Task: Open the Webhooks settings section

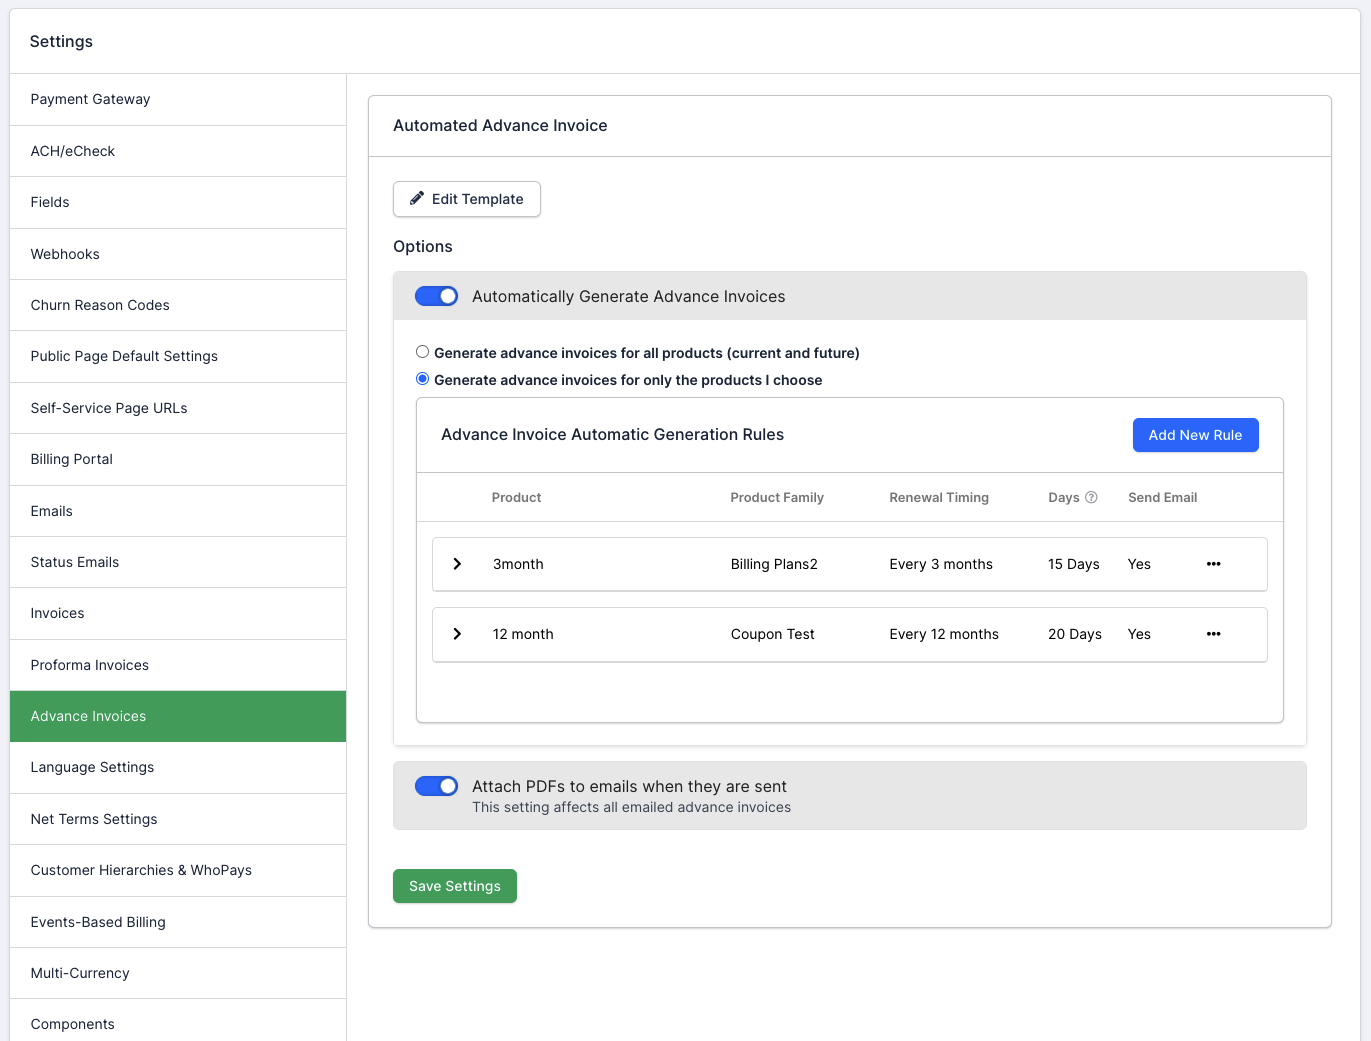Action: tap(65, 254)
